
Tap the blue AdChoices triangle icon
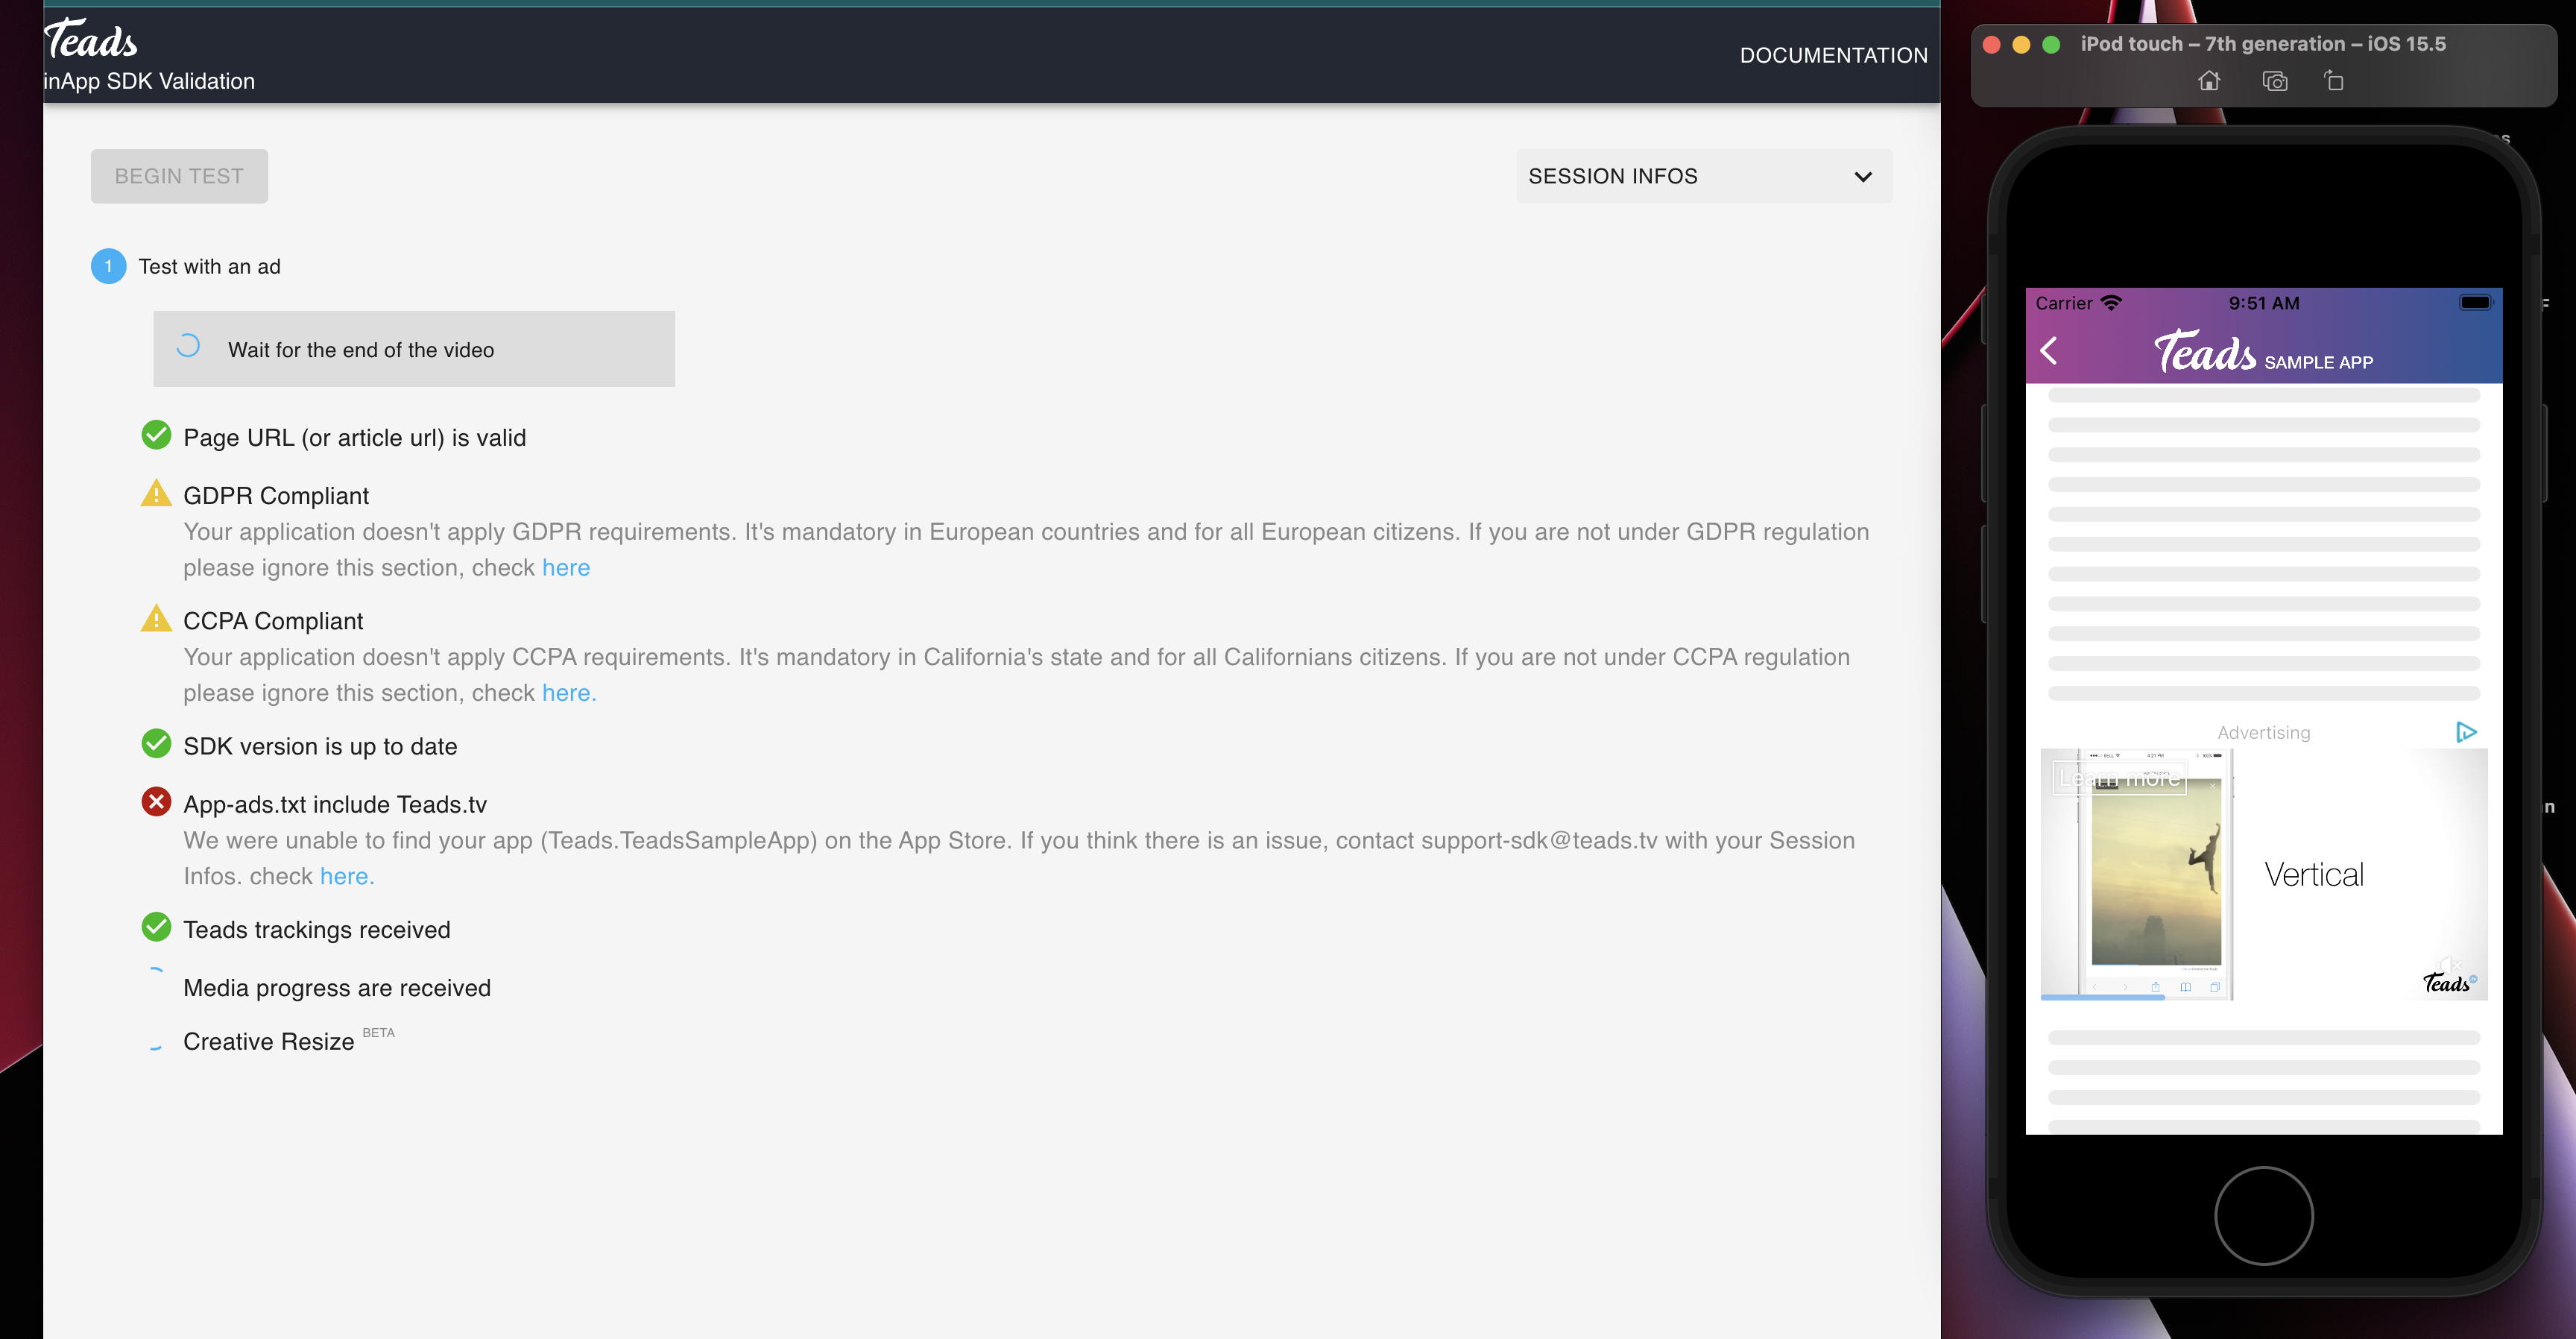pos(2465,732)
